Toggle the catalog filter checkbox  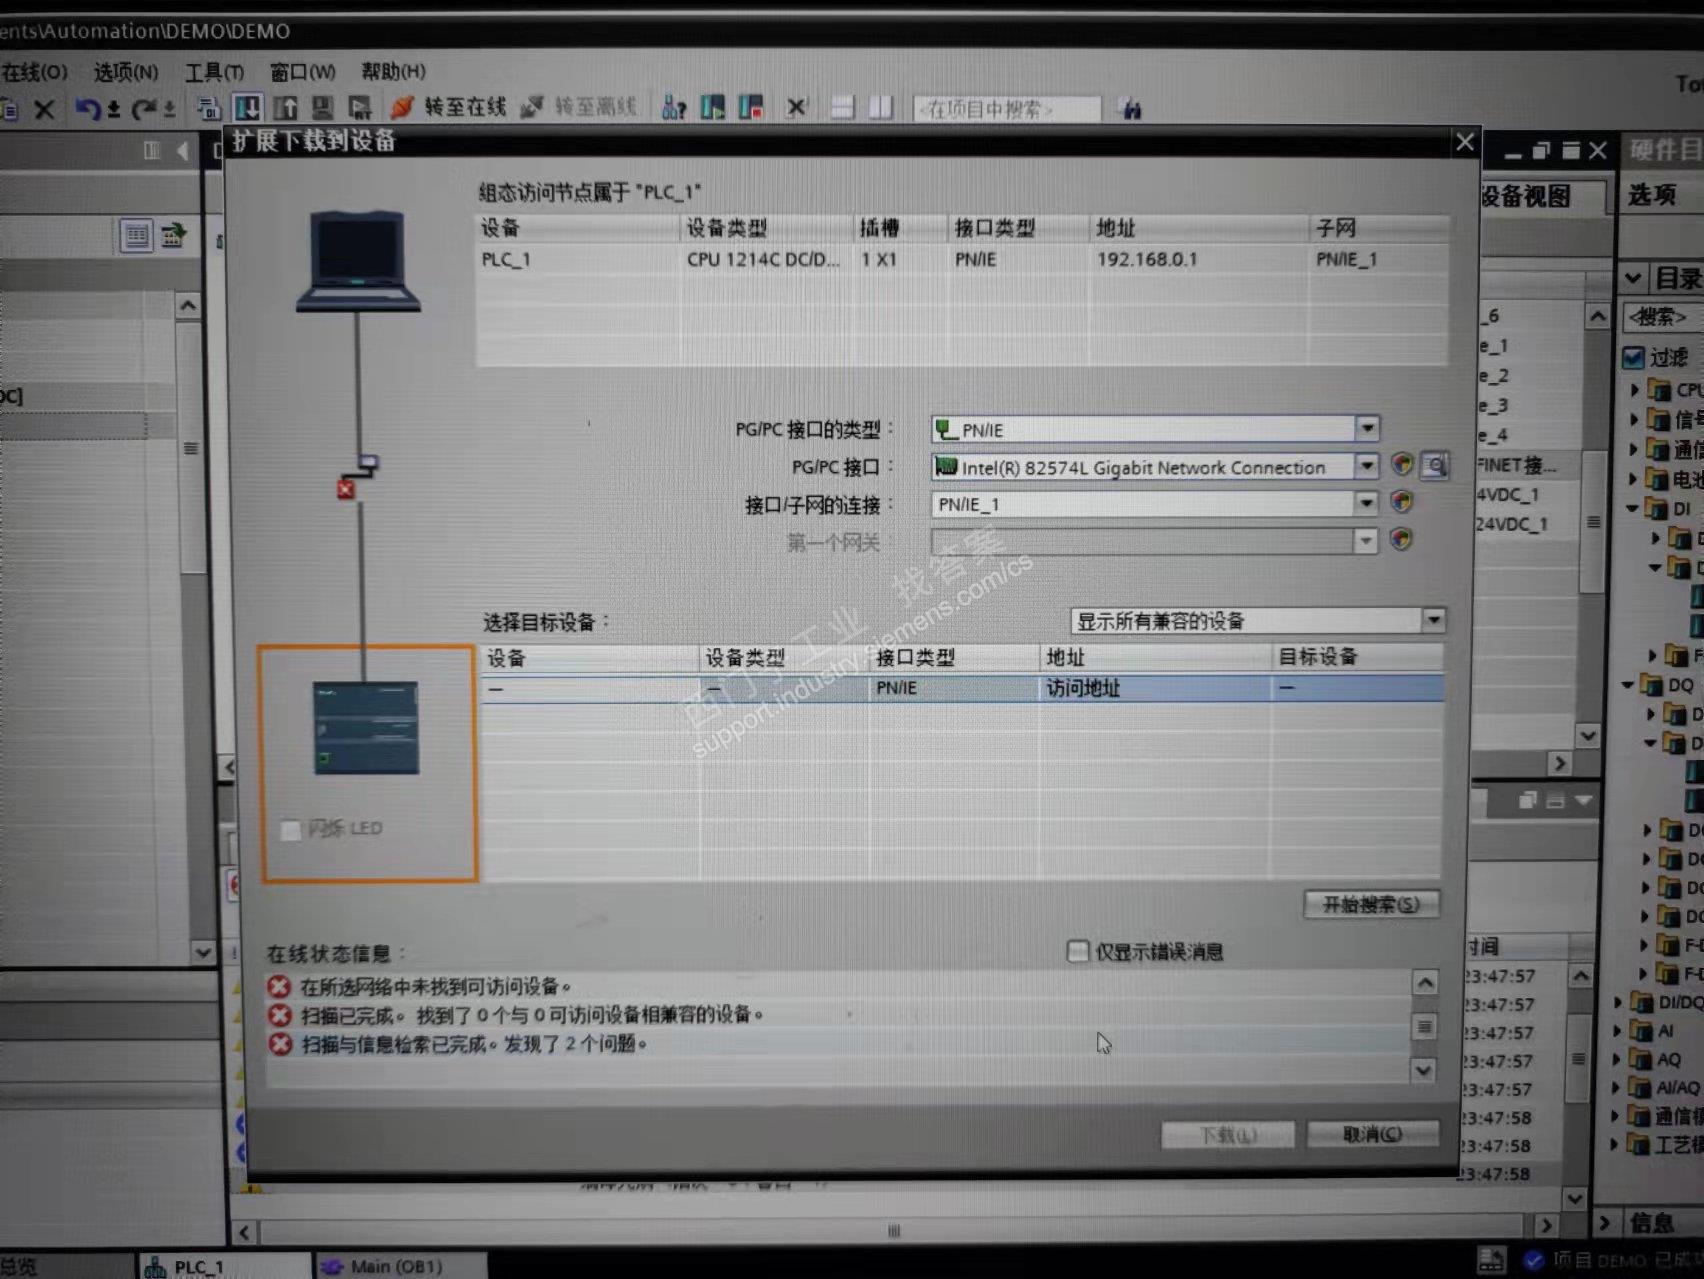click(x=1633, y=358)
